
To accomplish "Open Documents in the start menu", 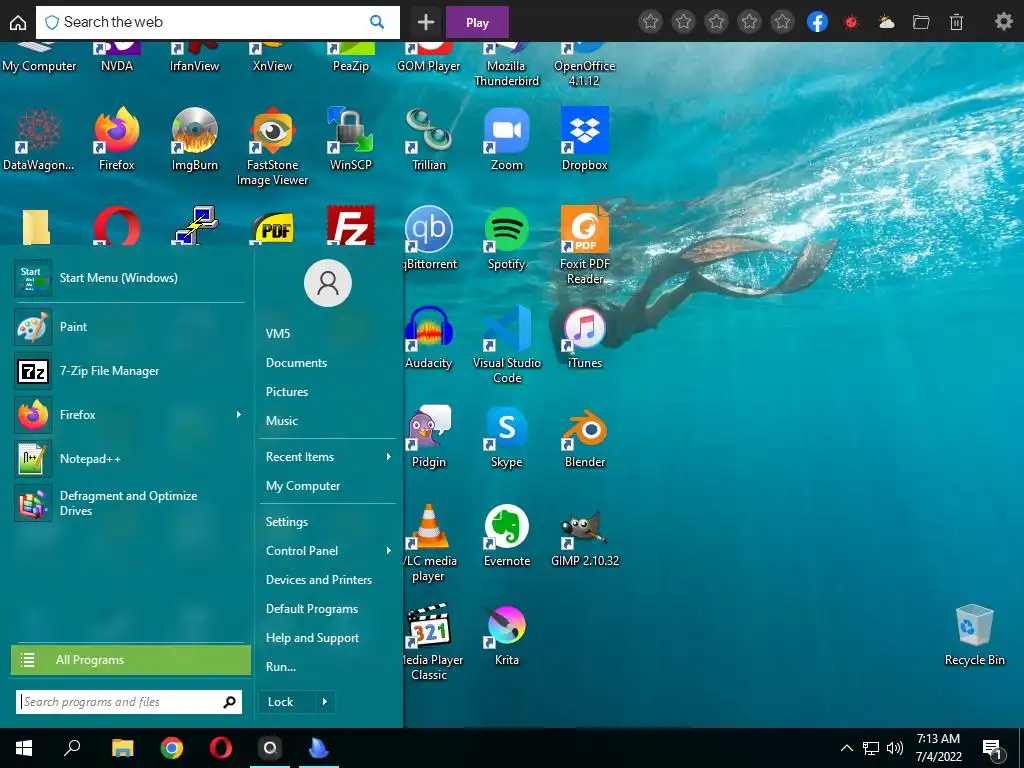I will pos(296,362).
